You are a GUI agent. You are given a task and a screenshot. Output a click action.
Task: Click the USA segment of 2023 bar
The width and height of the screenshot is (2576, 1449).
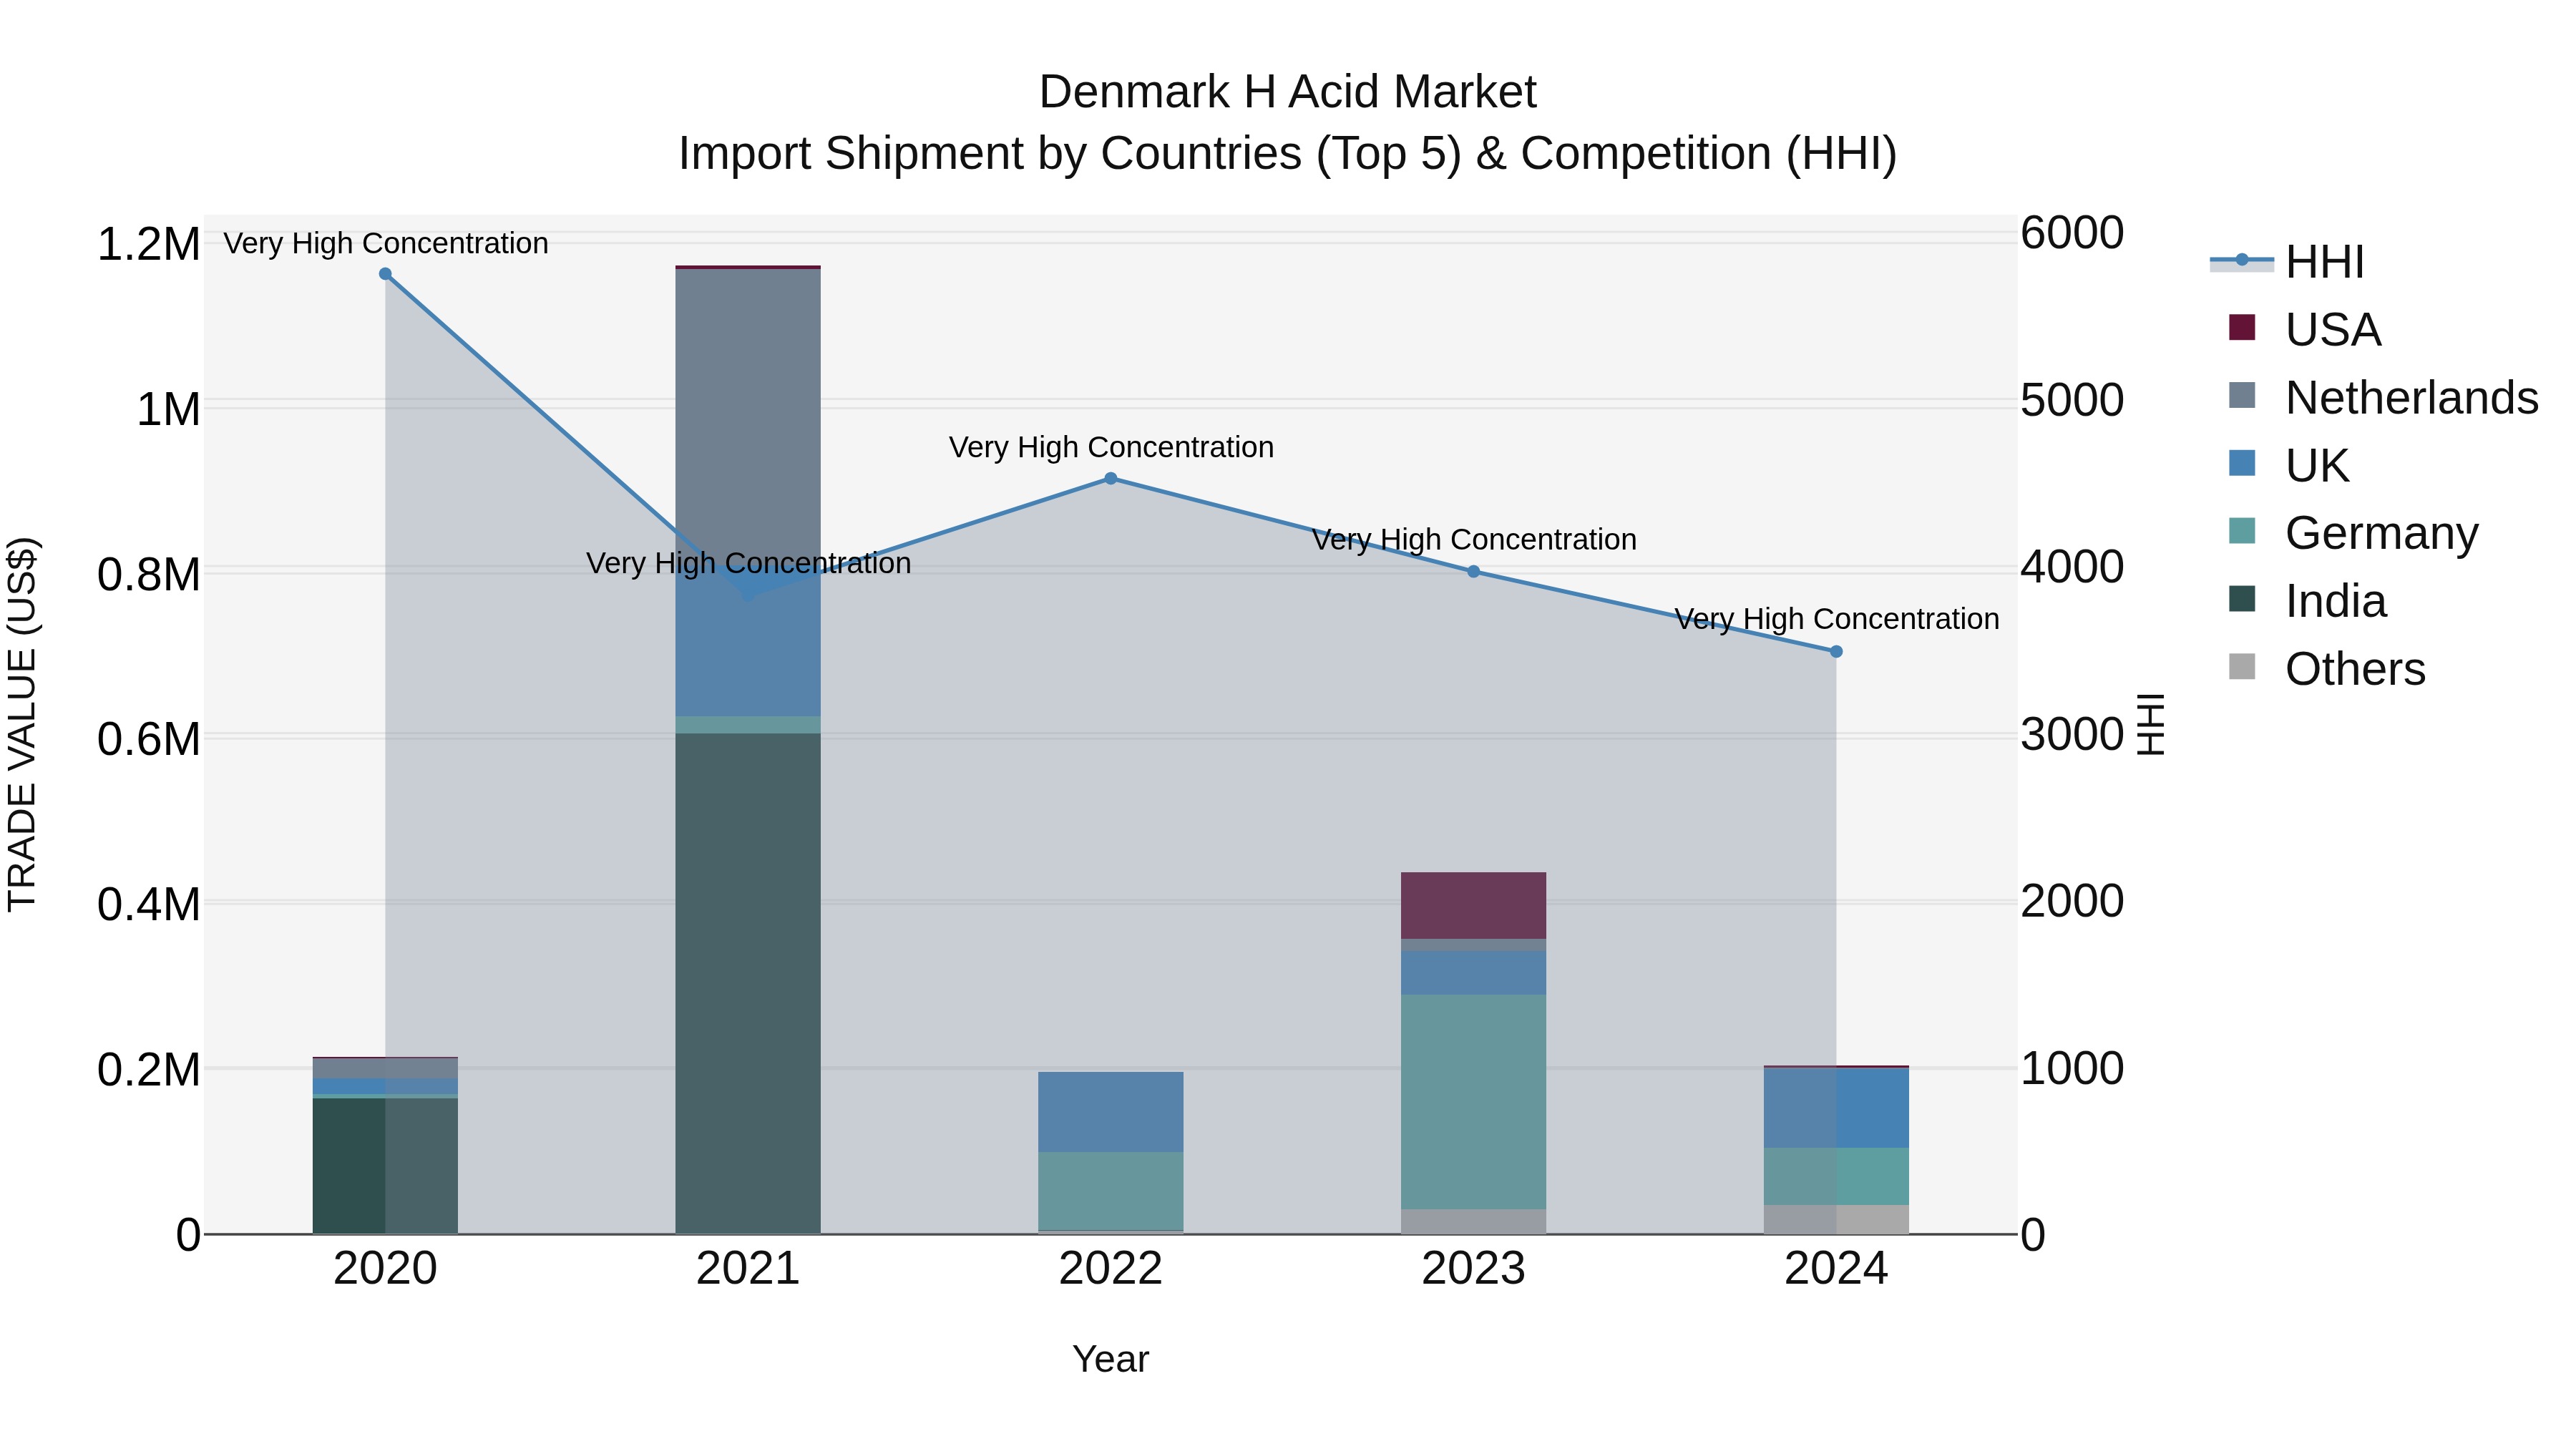click(x=1473, y=906)
